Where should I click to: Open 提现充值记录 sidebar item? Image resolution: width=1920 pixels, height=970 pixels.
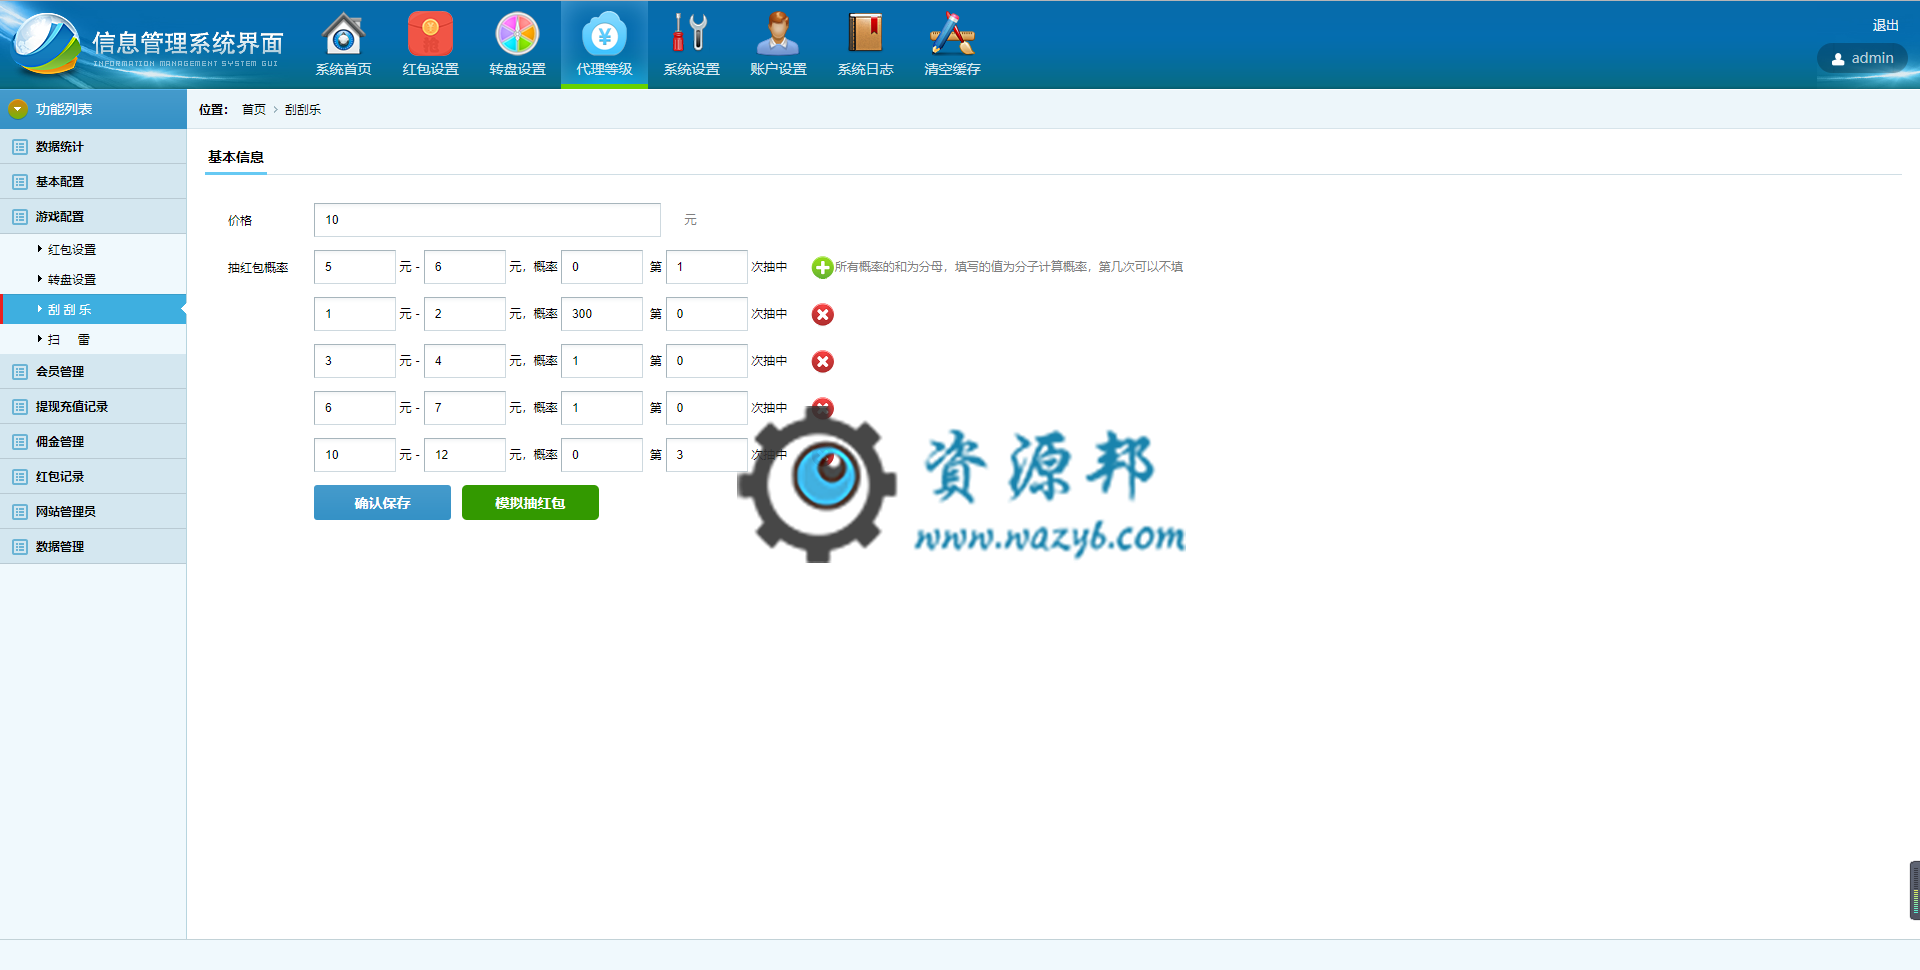tap(93, 407)
